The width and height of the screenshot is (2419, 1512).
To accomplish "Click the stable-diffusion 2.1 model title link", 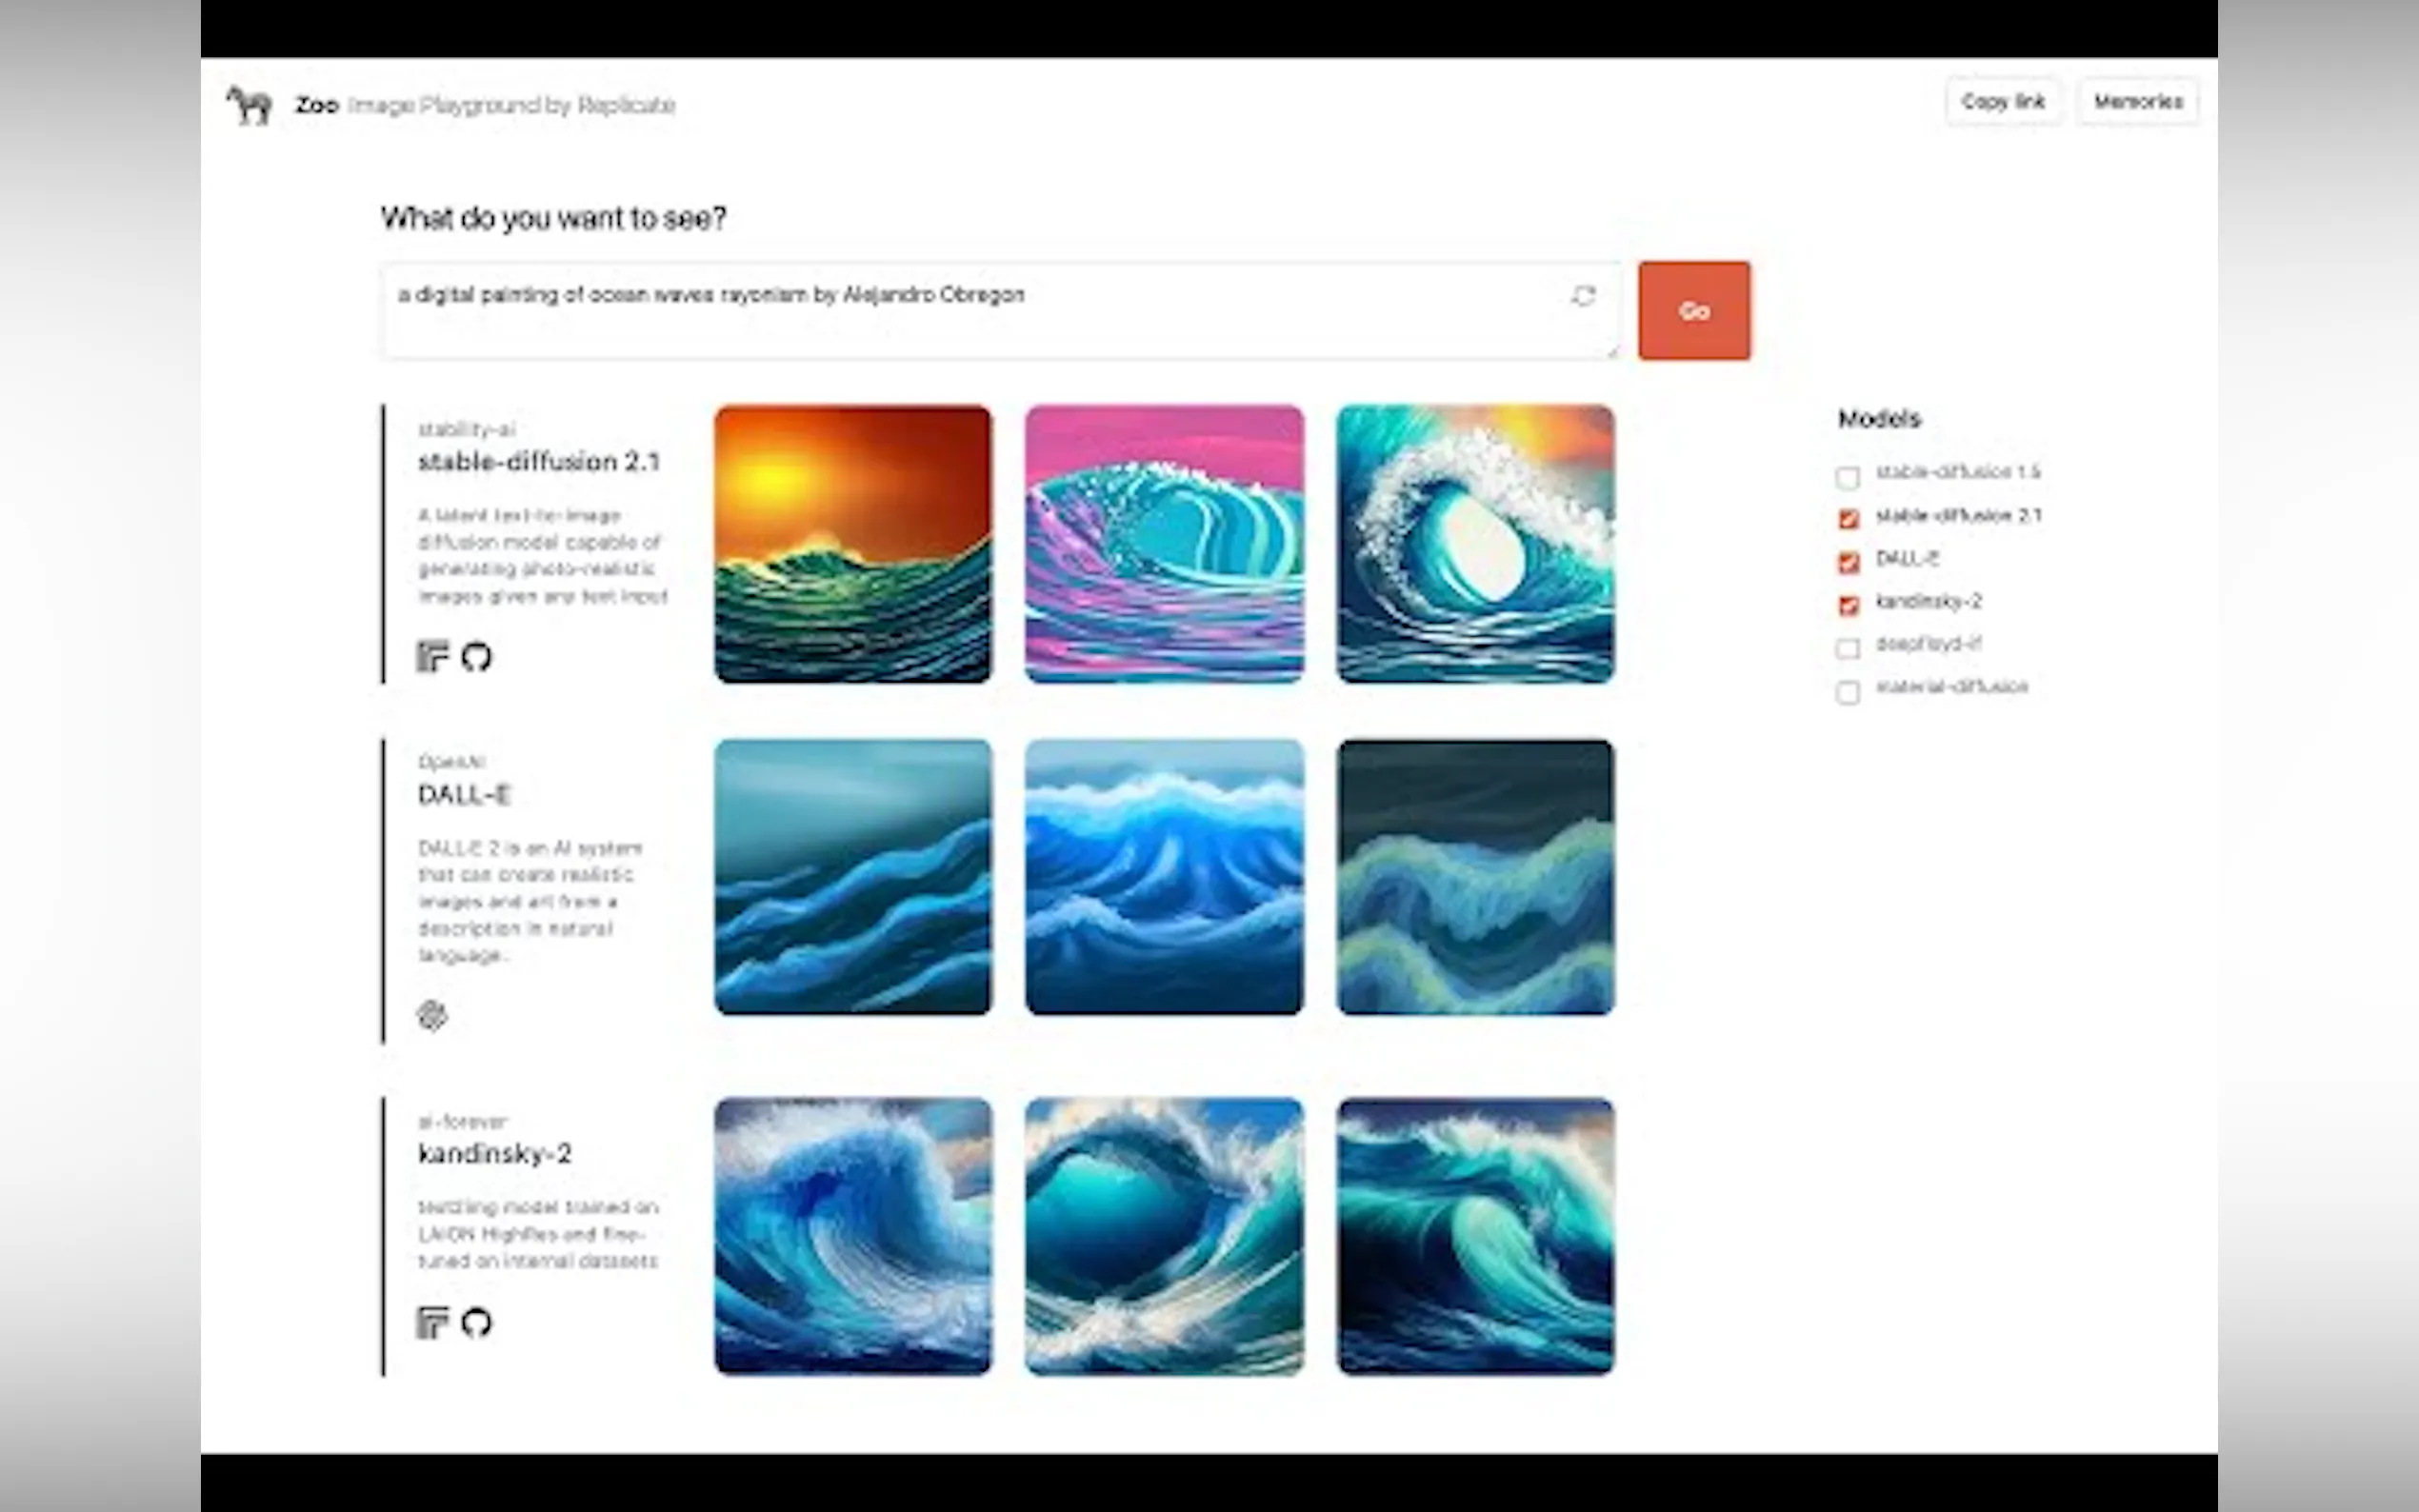I will click(539, 461).
